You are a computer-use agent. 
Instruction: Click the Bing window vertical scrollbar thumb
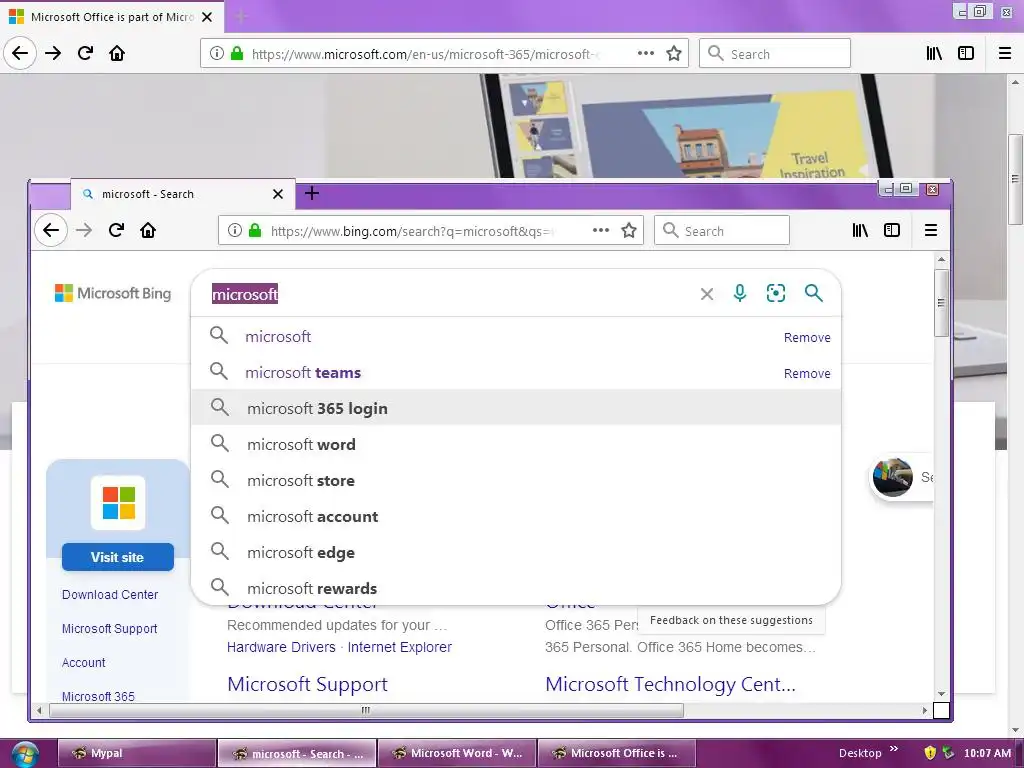(x=941, y=302)
